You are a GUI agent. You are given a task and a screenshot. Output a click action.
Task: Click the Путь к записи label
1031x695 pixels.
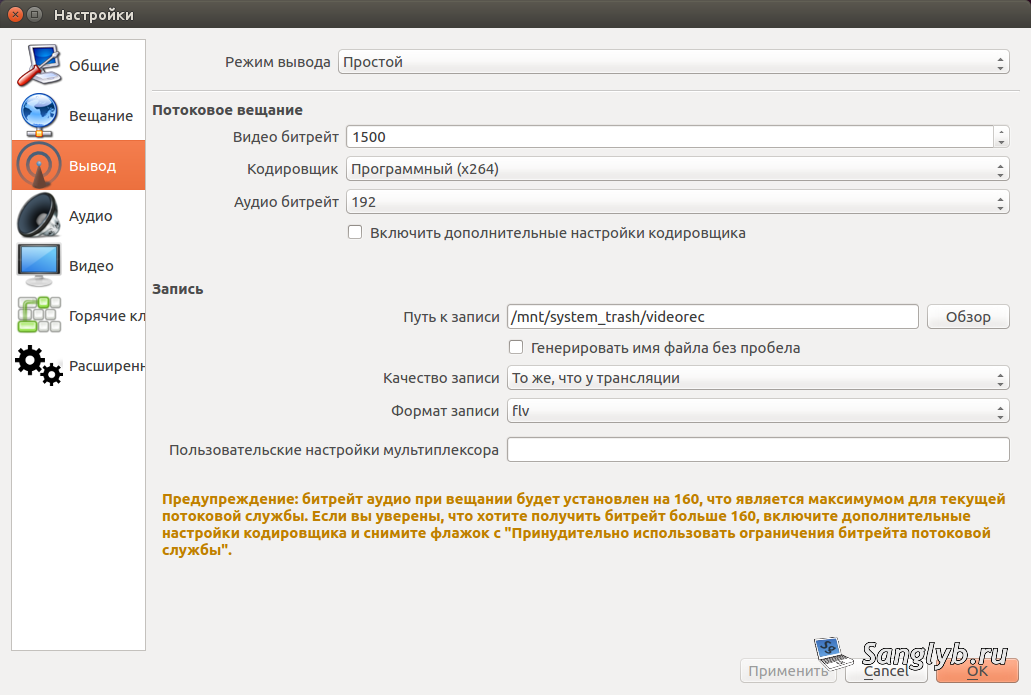451,317
